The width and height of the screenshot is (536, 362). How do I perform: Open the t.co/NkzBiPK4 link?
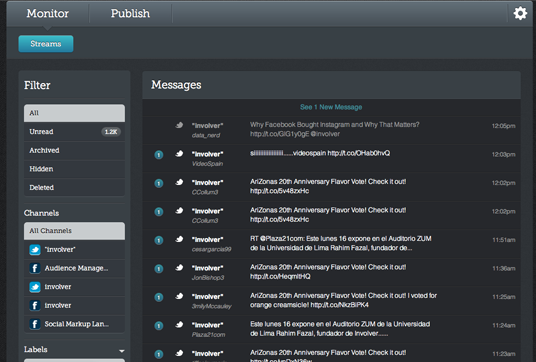[x=340, y=305]
